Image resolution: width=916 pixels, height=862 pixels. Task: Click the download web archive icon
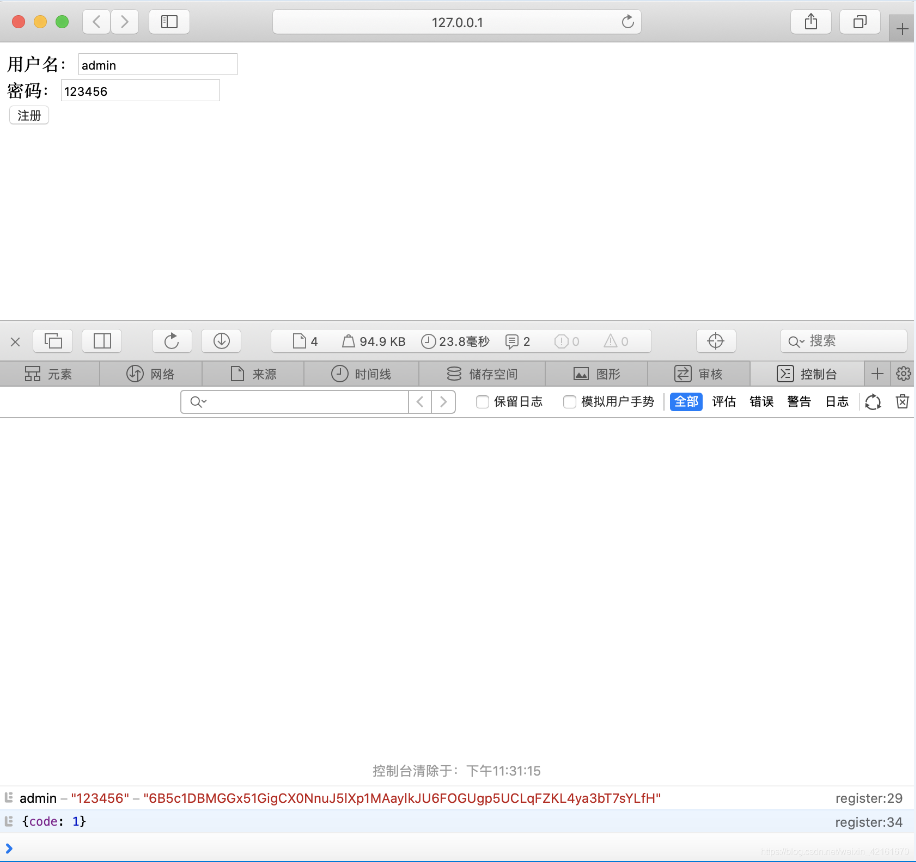point(221,341)
